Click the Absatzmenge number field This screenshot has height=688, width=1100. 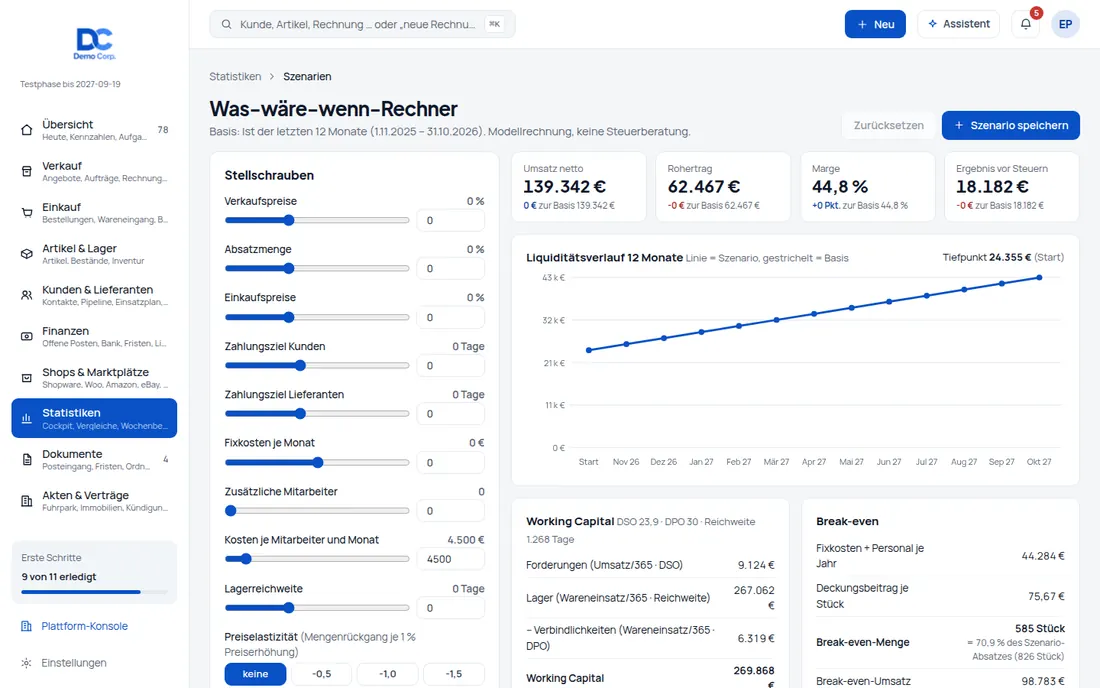coord(450,269)
